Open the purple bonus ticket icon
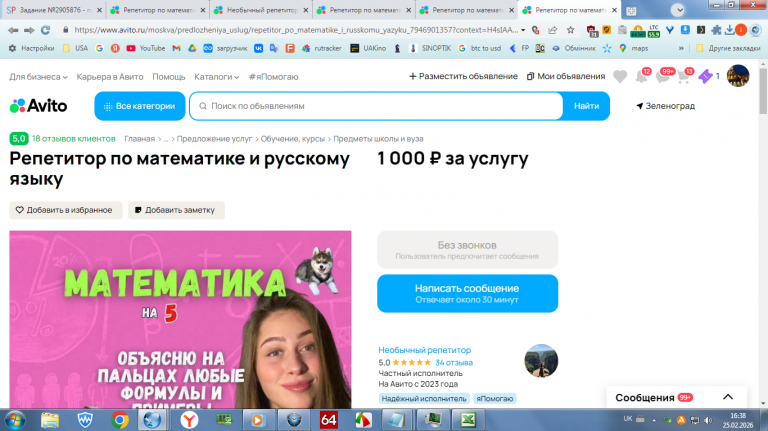This screenshot has height=431, width=768. tap(705, 76)
